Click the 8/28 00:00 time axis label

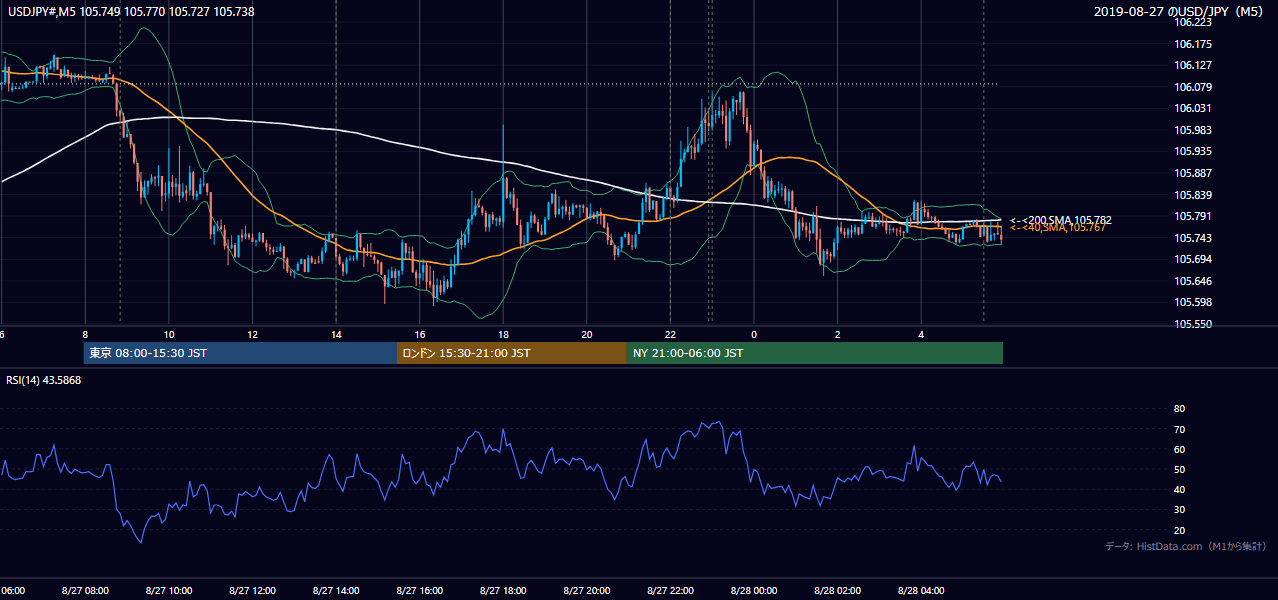click(x=754, y=591)
